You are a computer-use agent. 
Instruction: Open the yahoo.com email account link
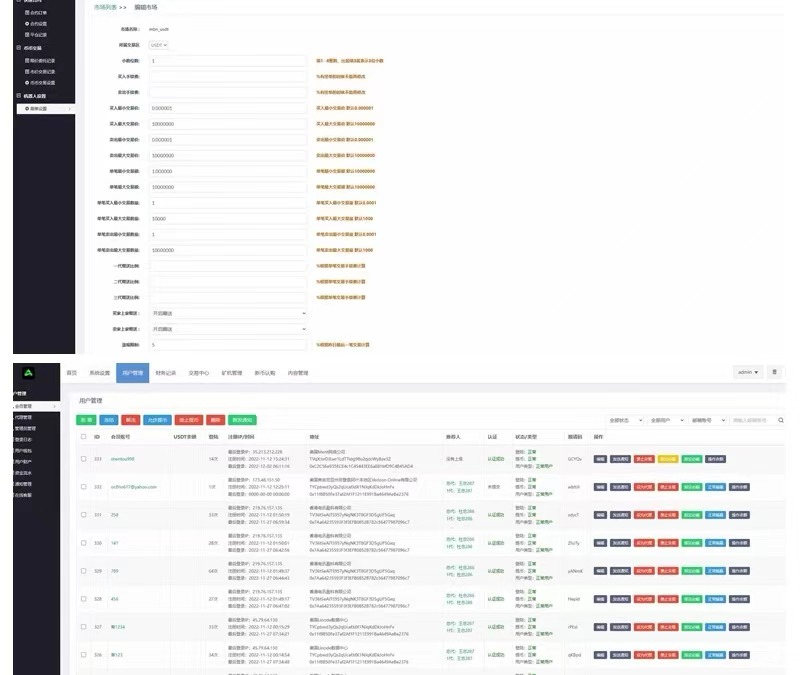(x=134, y=487)
